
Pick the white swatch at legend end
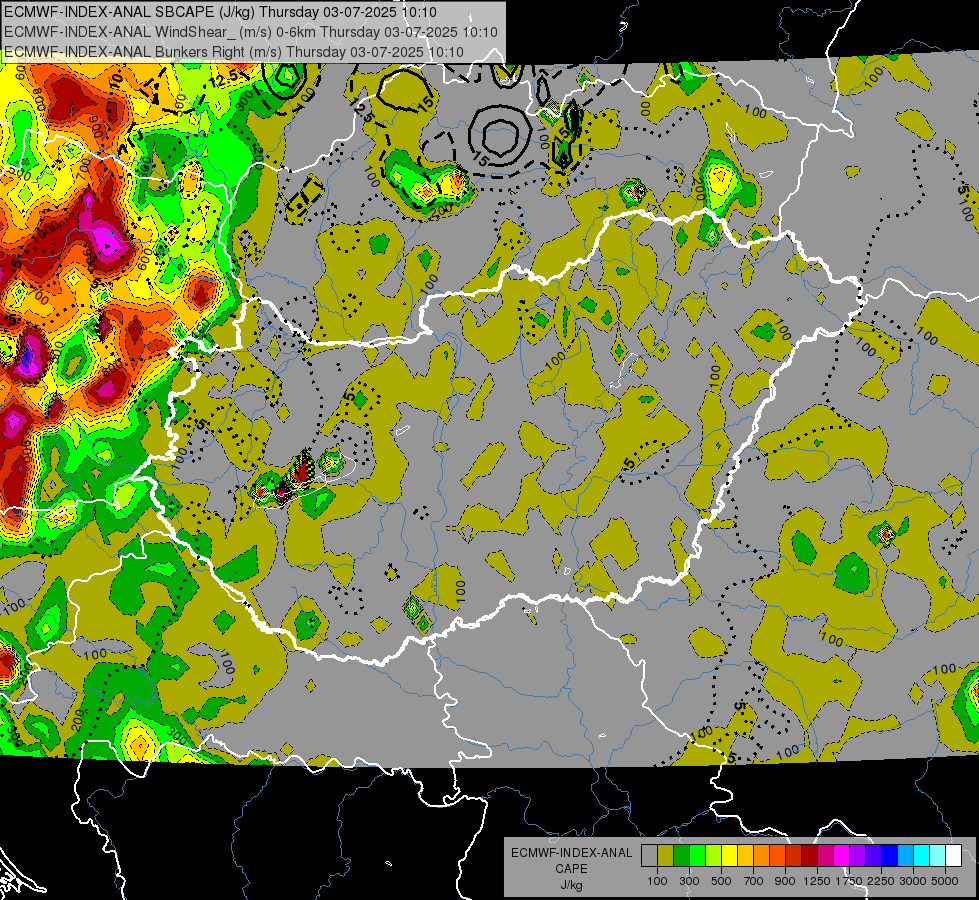tap(953, 856)
